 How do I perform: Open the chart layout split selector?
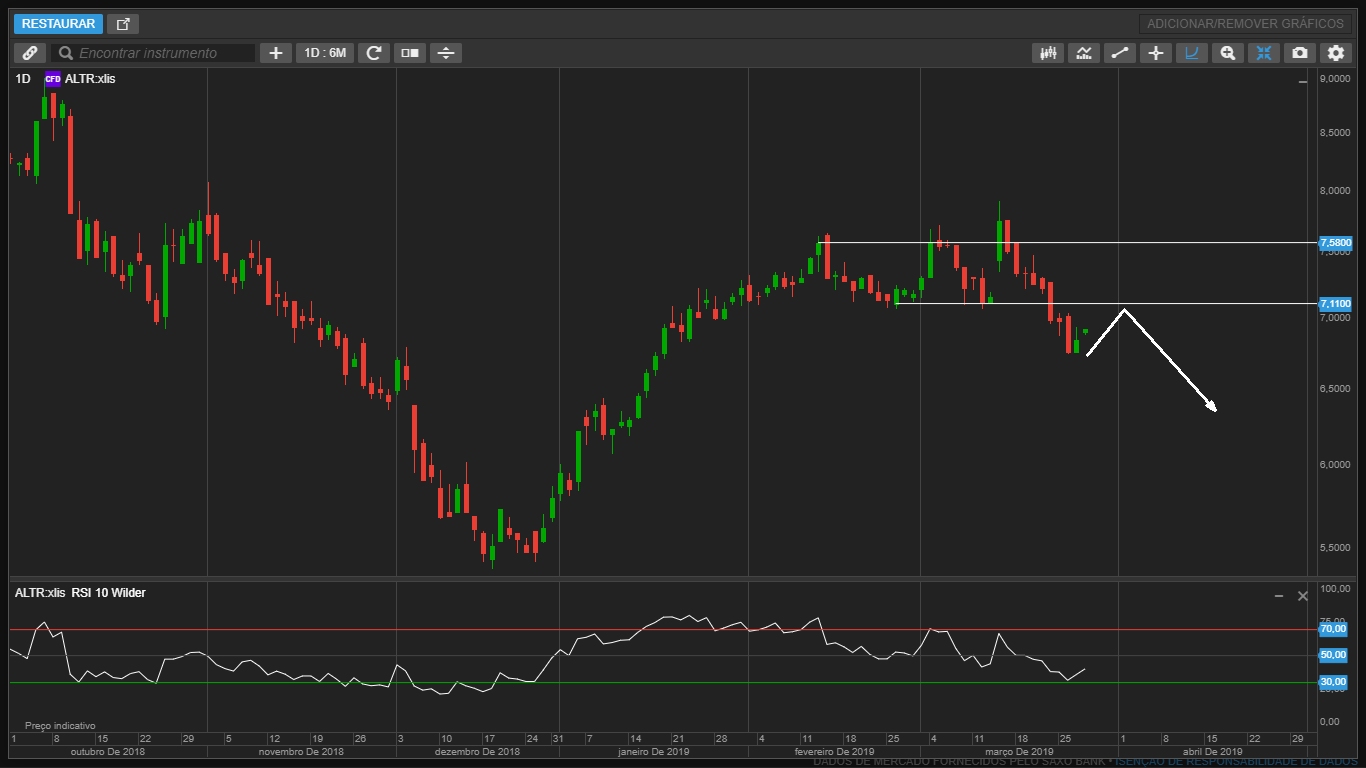pos(410,53)
